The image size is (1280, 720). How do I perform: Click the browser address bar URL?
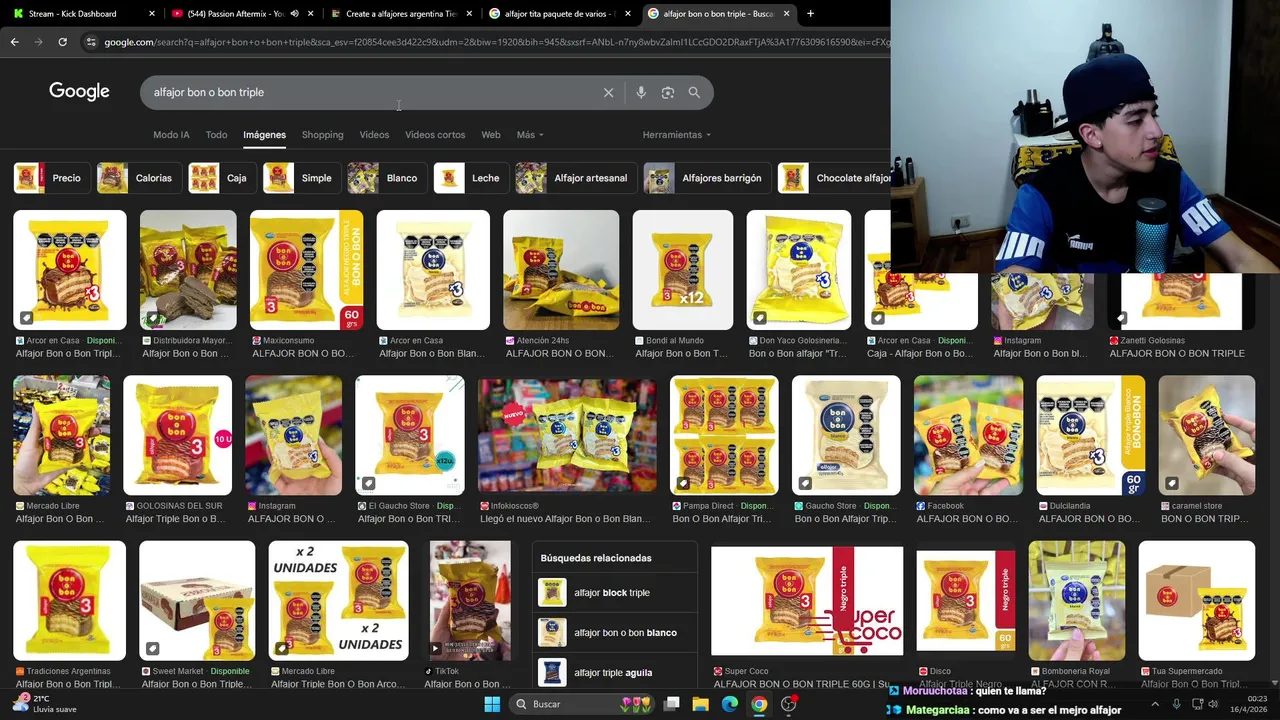pyautogui.click(x=495, y=42)
